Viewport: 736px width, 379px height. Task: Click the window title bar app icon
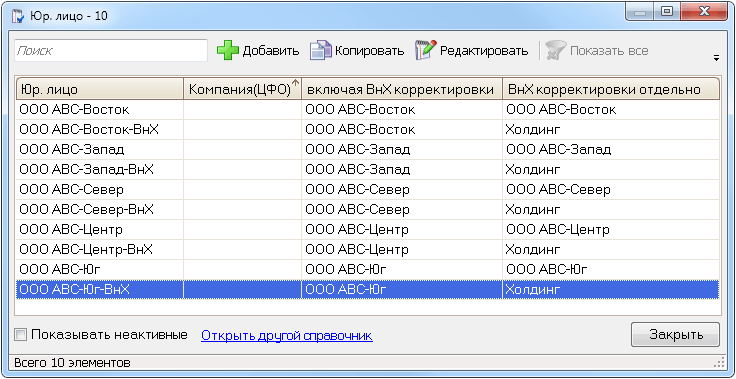pyautogui.click(x=17, y=15)
